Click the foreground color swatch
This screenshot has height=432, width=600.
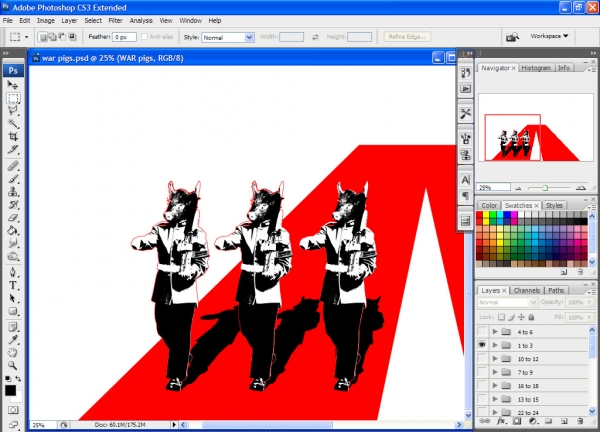pyautogui.click(x=11, y=390)
